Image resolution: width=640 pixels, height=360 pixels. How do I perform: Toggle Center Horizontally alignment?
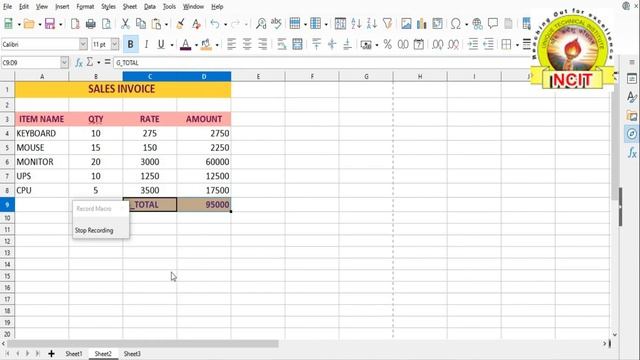point(247,44)
